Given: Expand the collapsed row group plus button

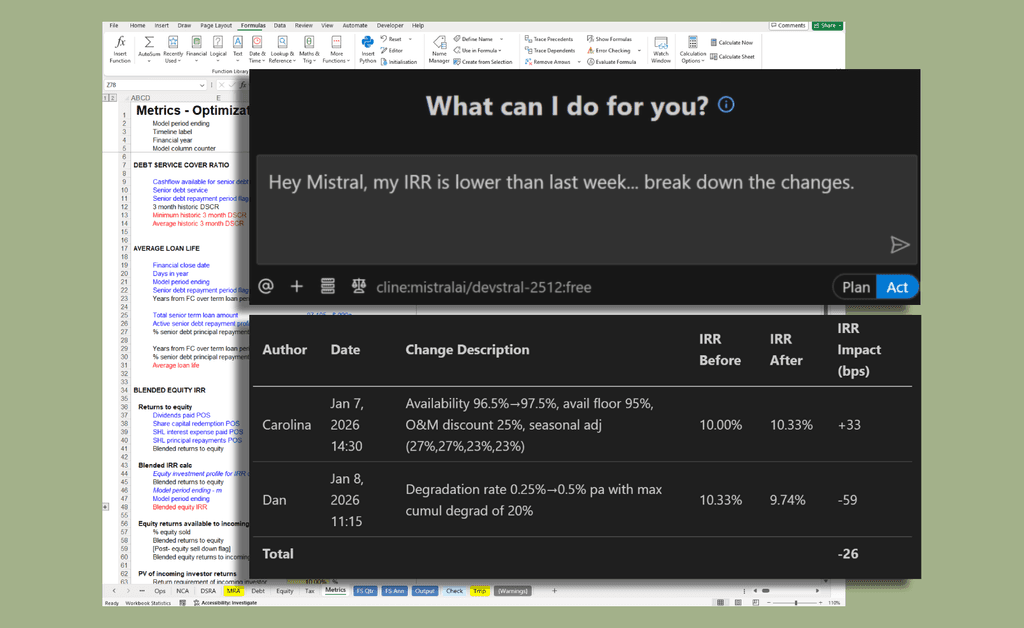Looking at the screenshot, I should click(x=106, y=507).
